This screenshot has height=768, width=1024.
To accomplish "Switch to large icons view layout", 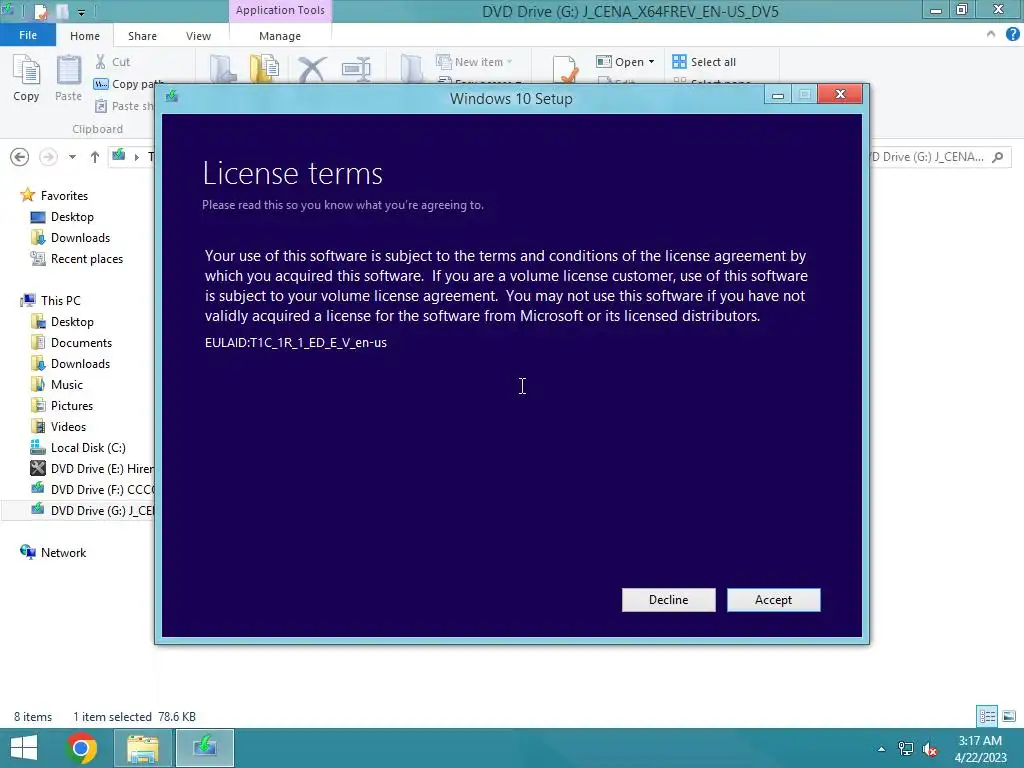I will 1008,716.
